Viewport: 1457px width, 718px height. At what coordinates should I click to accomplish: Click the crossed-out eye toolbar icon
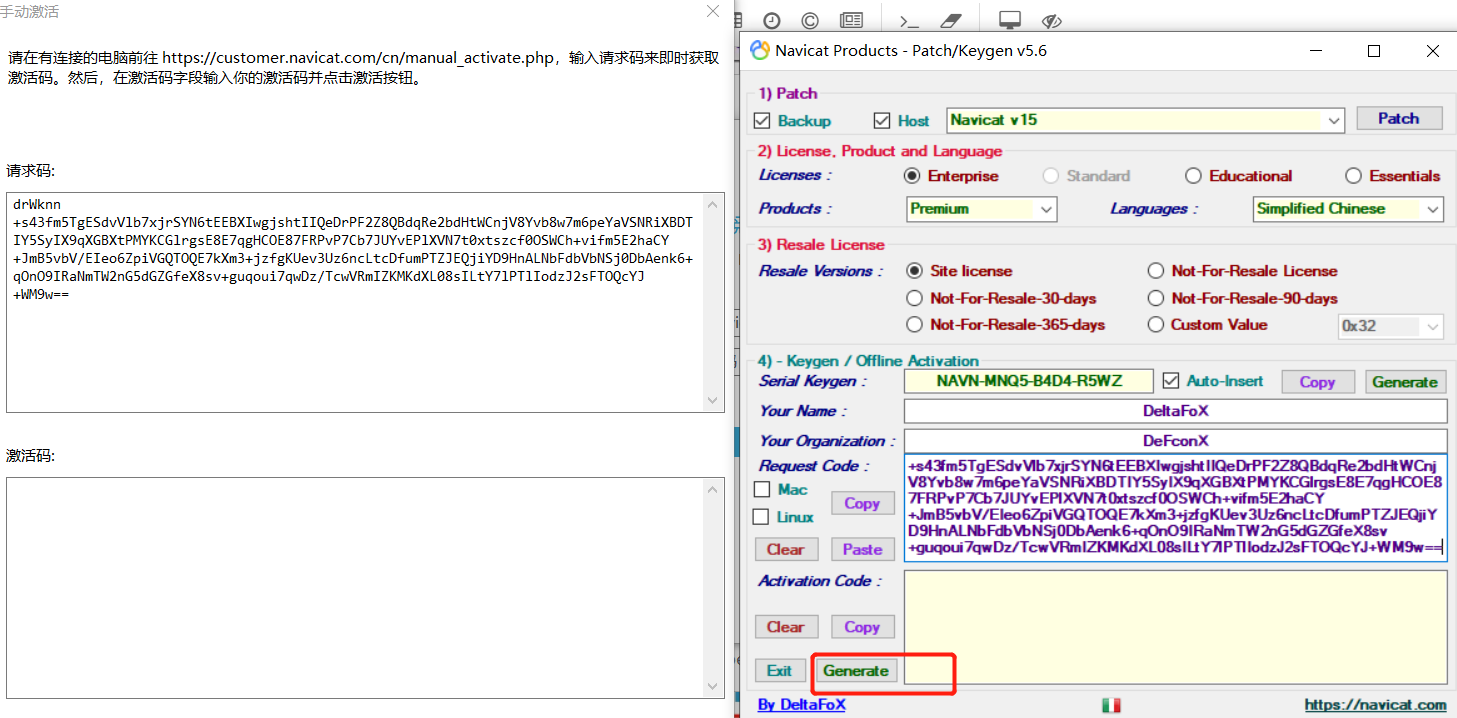coord(1051,20)
